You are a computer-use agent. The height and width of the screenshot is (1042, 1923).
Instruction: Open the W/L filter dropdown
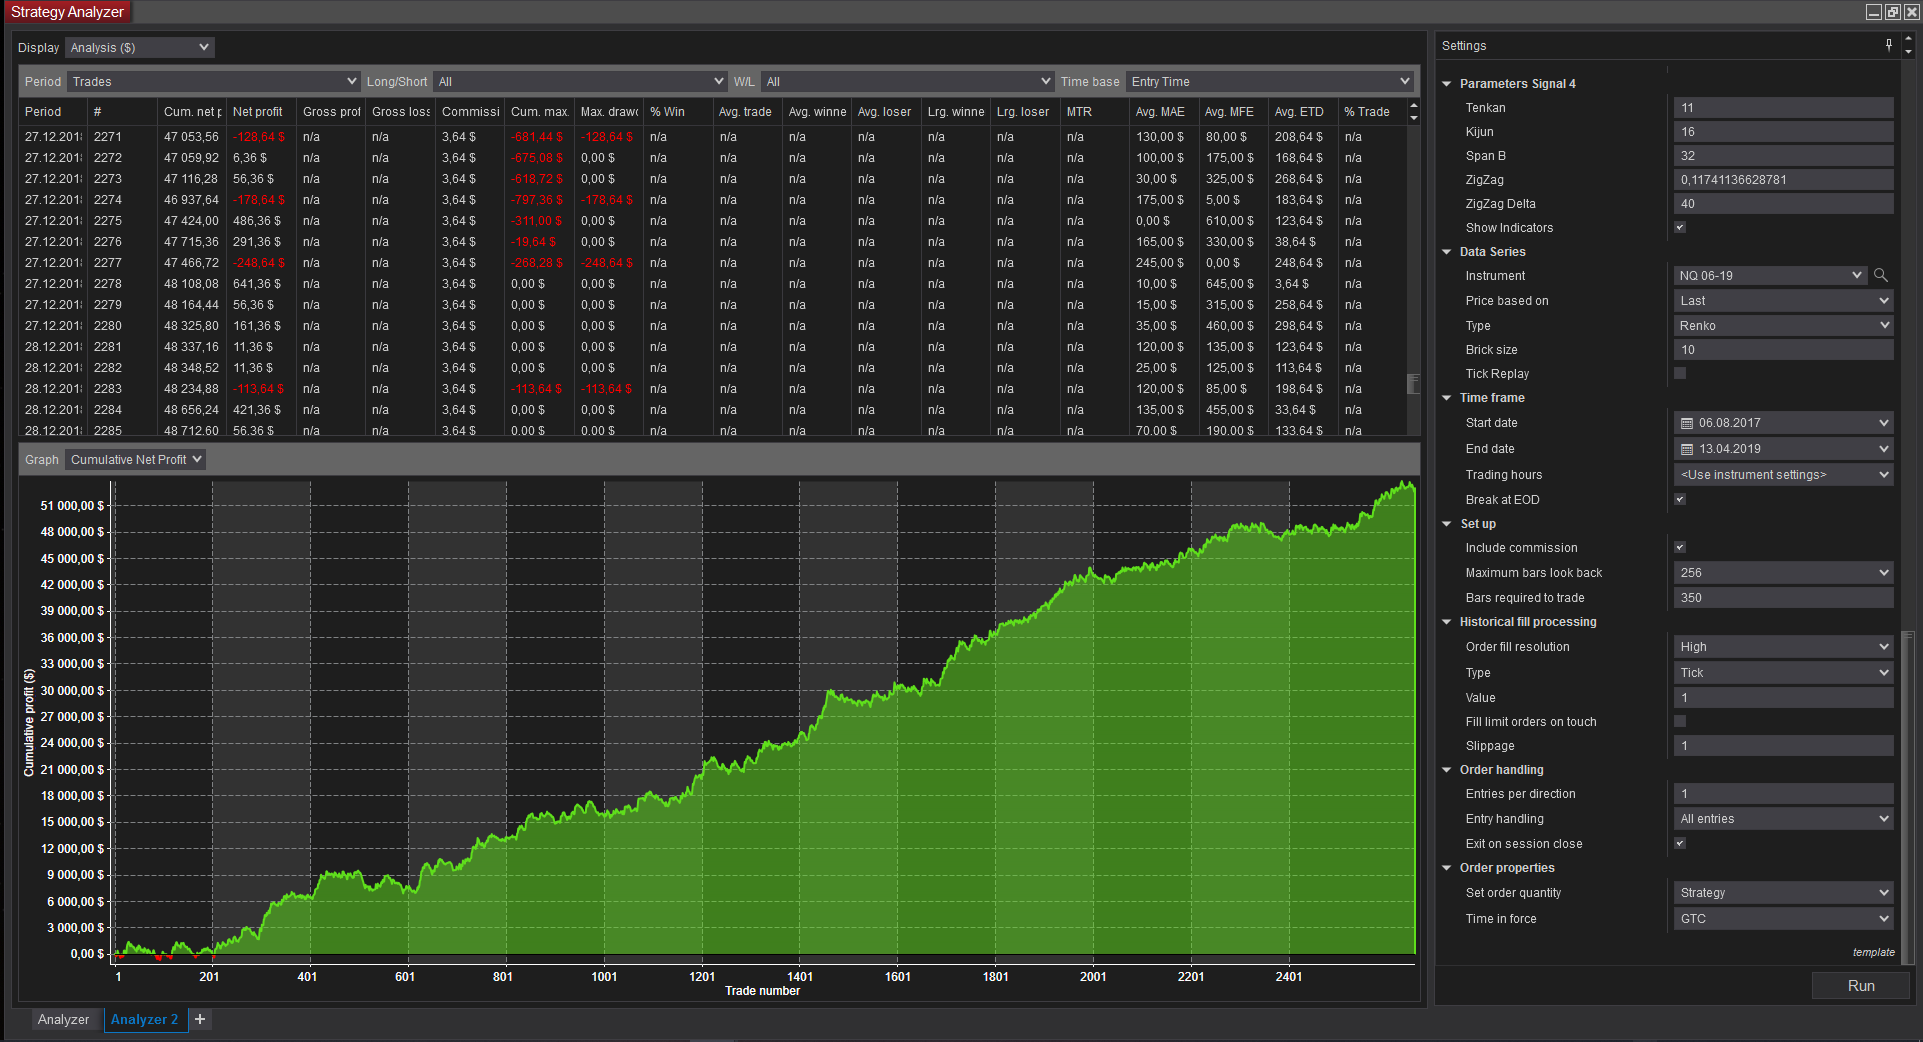[907, 81]
